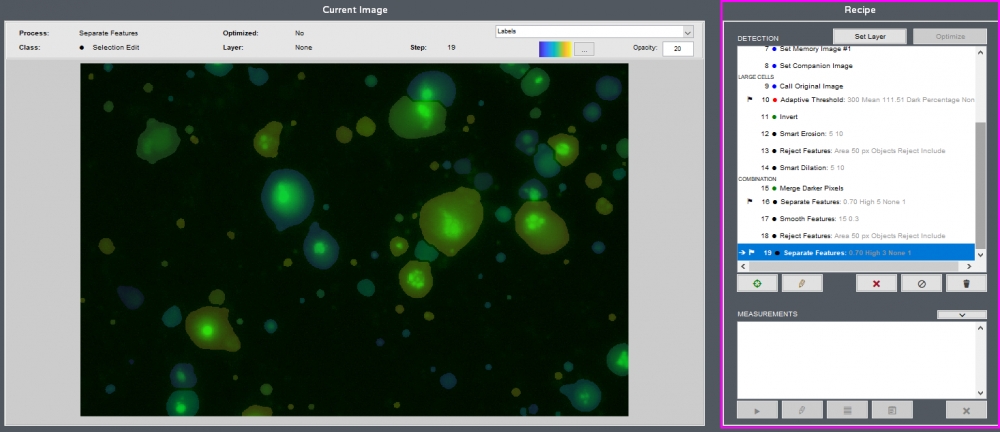Viewport: 1000px width, 432px height.
Task: Click the gray X button below Measurements
Action: point(966,410)
